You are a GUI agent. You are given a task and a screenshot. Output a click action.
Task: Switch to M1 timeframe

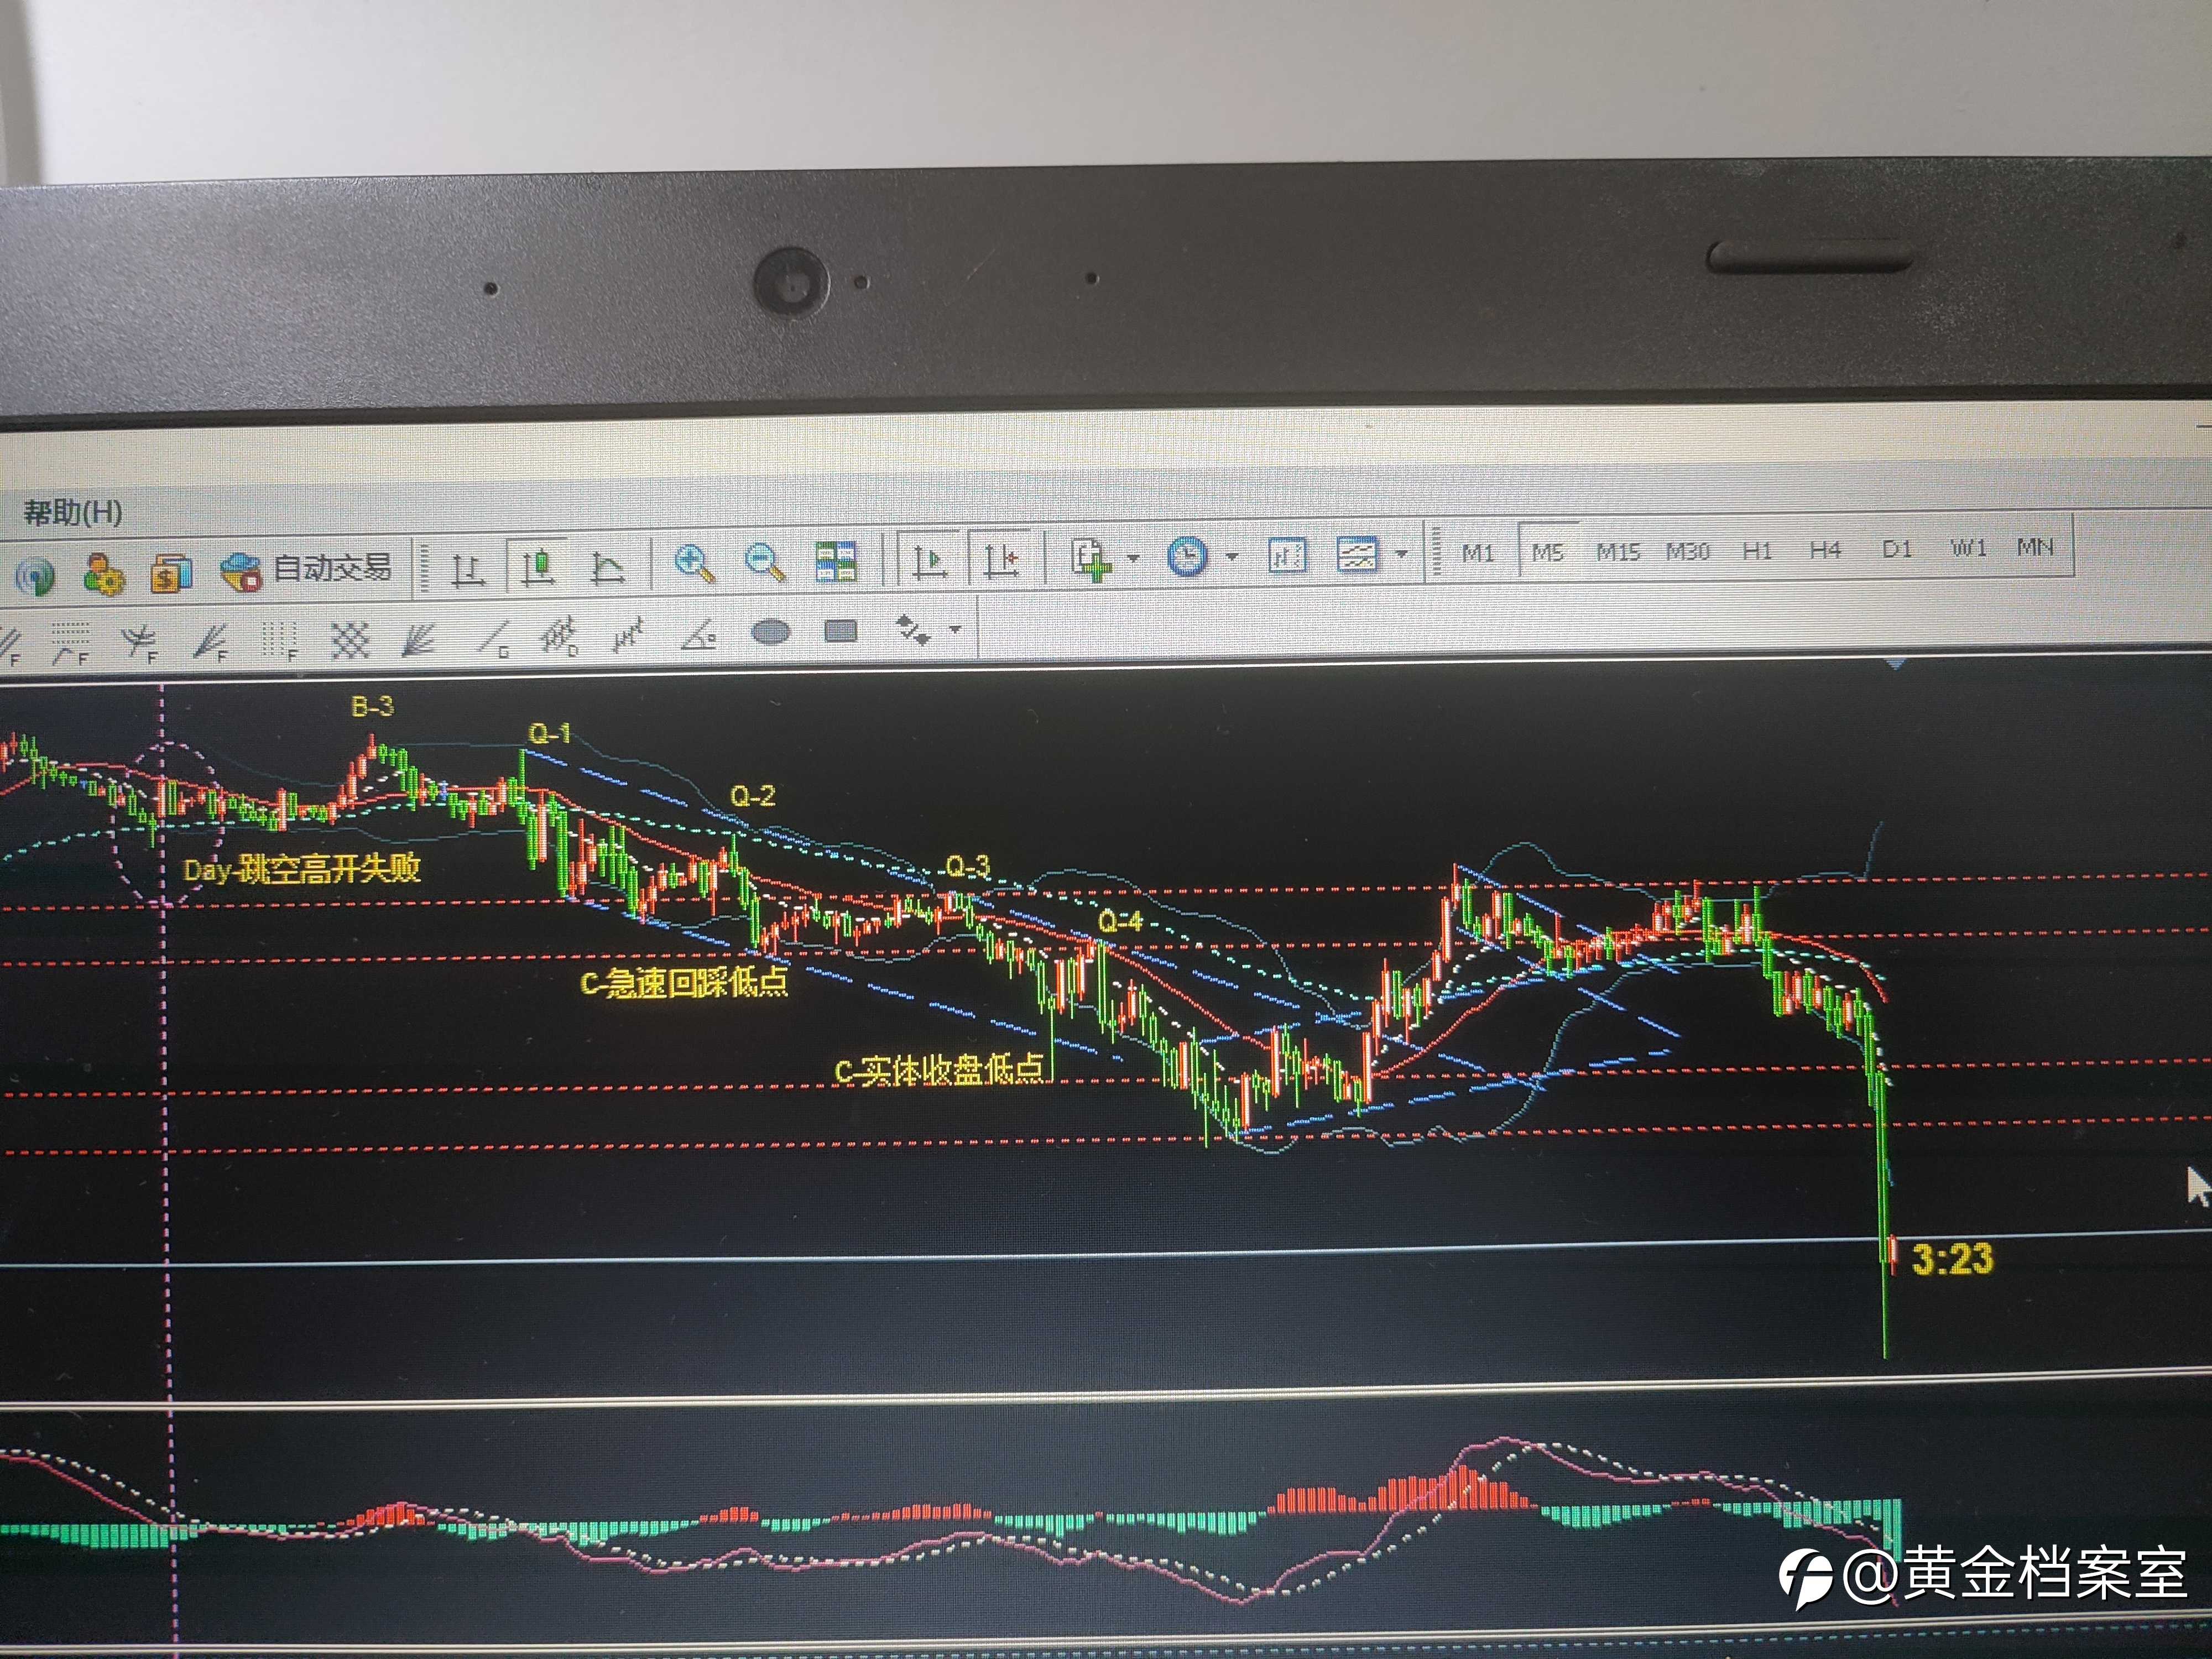pyautogui.click(x=1478, y=552)
